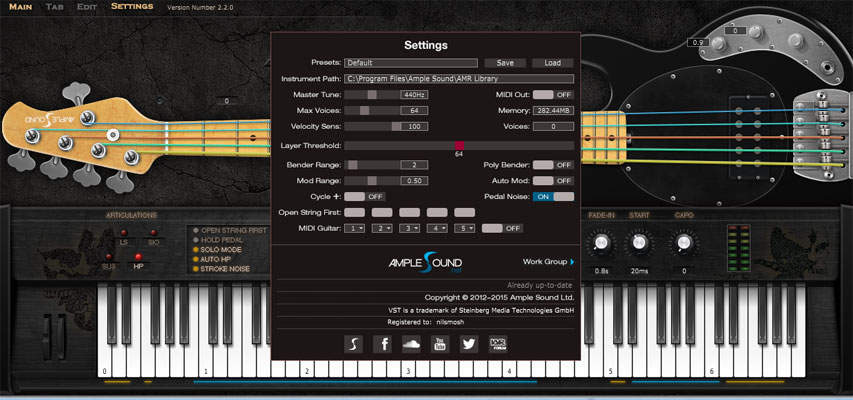Image resolution: width=853 pixels, height=400 pixels.
Task: Click the Layer Threshold red handle
Action: [x=459, y=146]
